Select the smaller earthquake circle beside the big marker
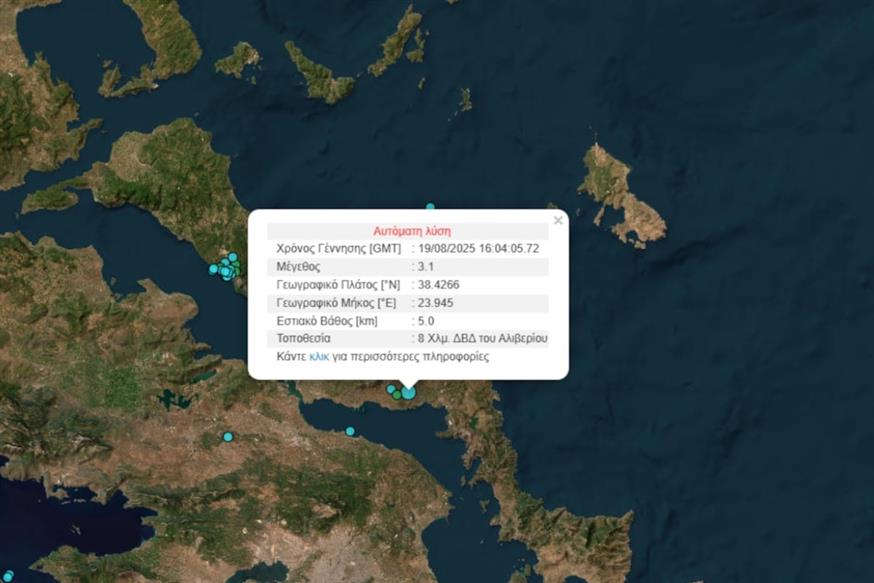The width and height of the screenshot is (874, 583). pyautogui.click(x=391, y=389)
